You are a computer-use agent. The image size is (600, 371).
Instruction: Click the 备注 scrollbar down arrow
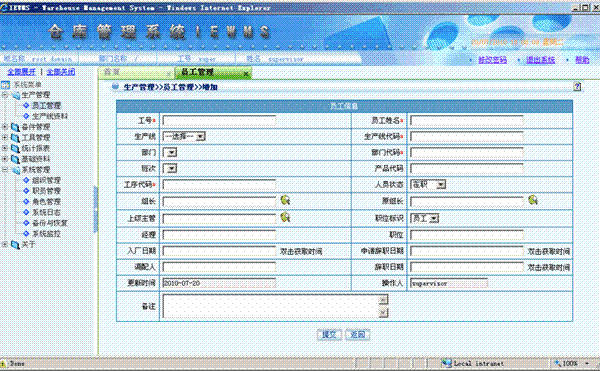(383, 313)
